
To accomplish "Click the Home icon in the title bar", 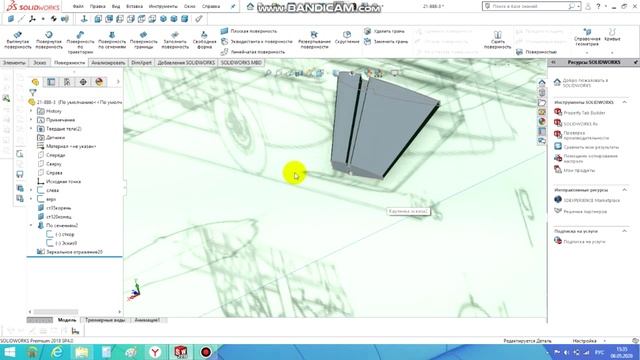I will (x=251, y=7).
